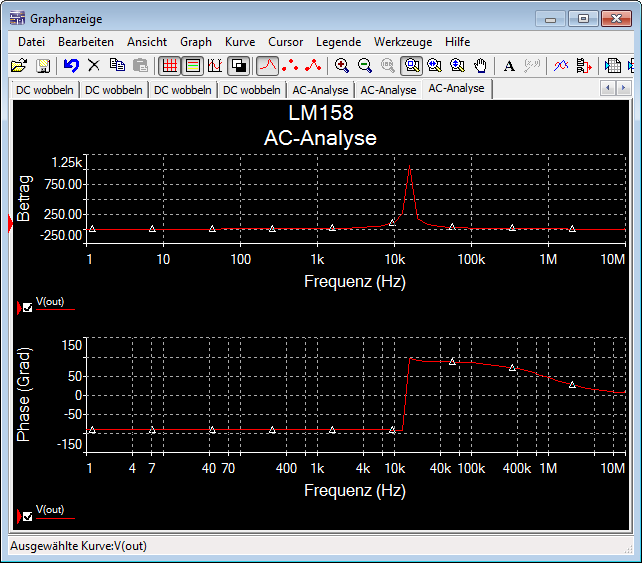Click the 400k tick label on the phase frequency axis
The height and width of the screenshot is (563, 642).
tap(517, 468)
